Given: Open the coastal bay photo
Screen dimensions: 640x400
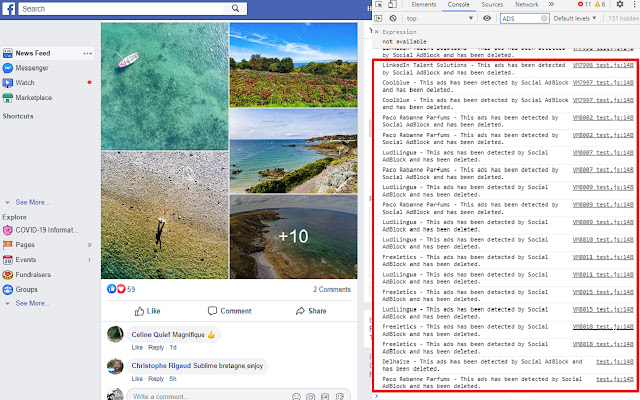Looking at the screenshot, I should point(293,151).
